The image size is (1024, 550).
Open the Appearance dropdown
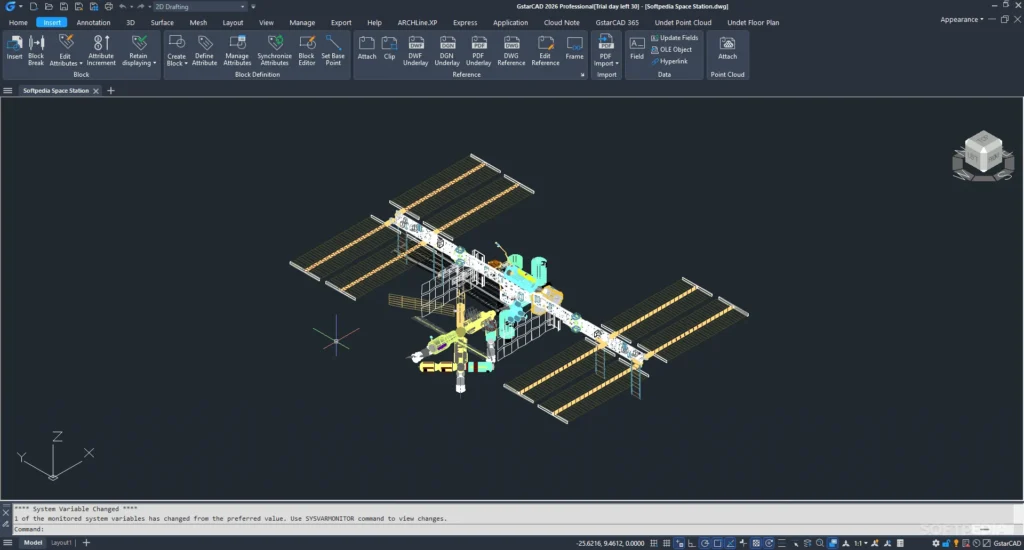[961, 20]
